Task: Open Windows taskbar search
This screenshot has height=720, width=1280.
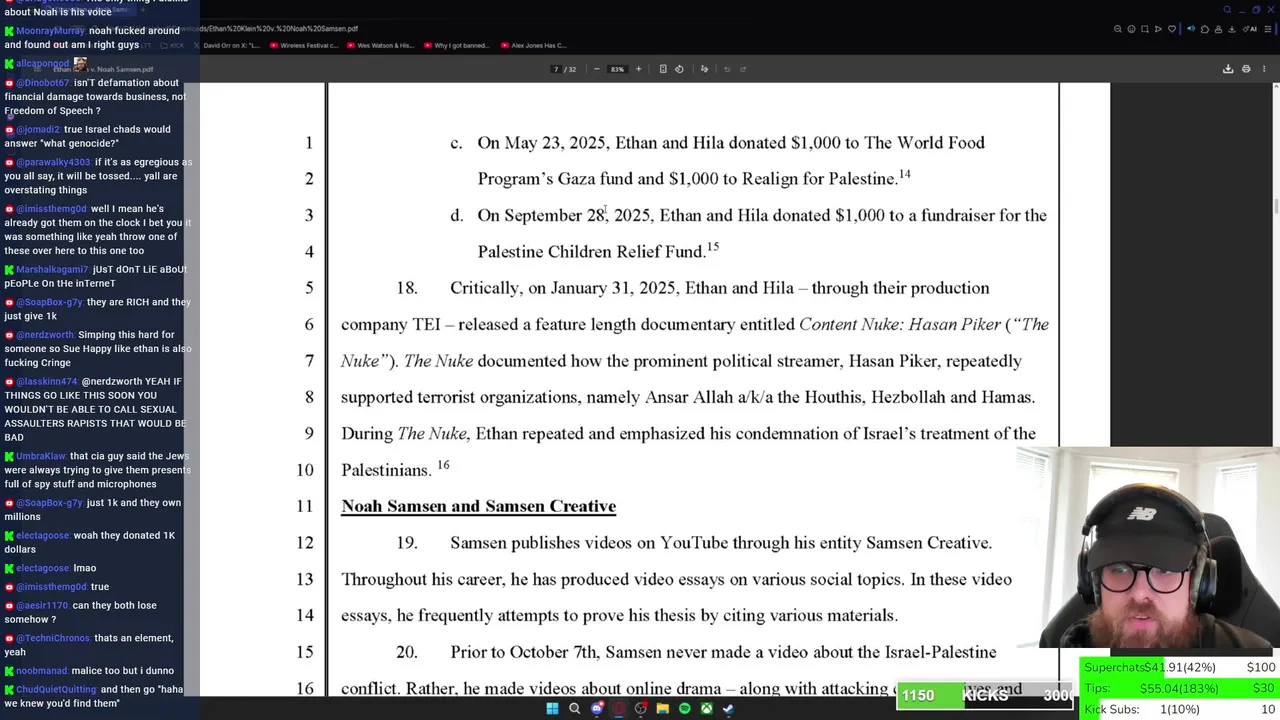Action: (575, 708)
